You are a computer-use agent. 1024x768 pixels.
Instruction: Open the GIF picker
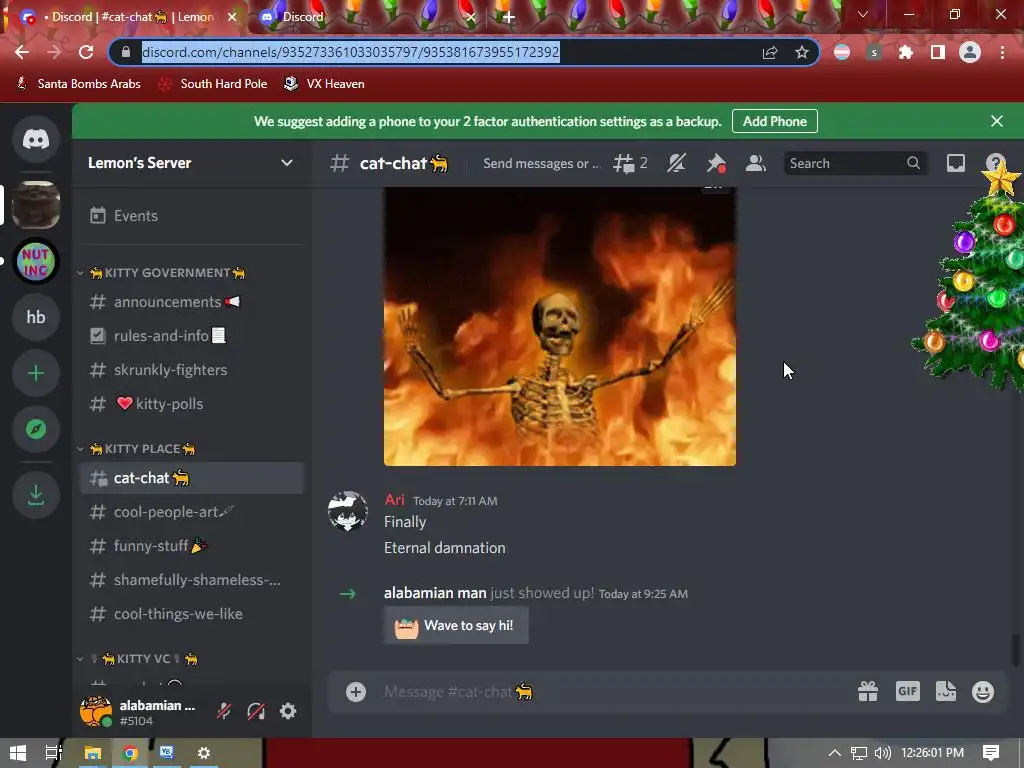908,692
